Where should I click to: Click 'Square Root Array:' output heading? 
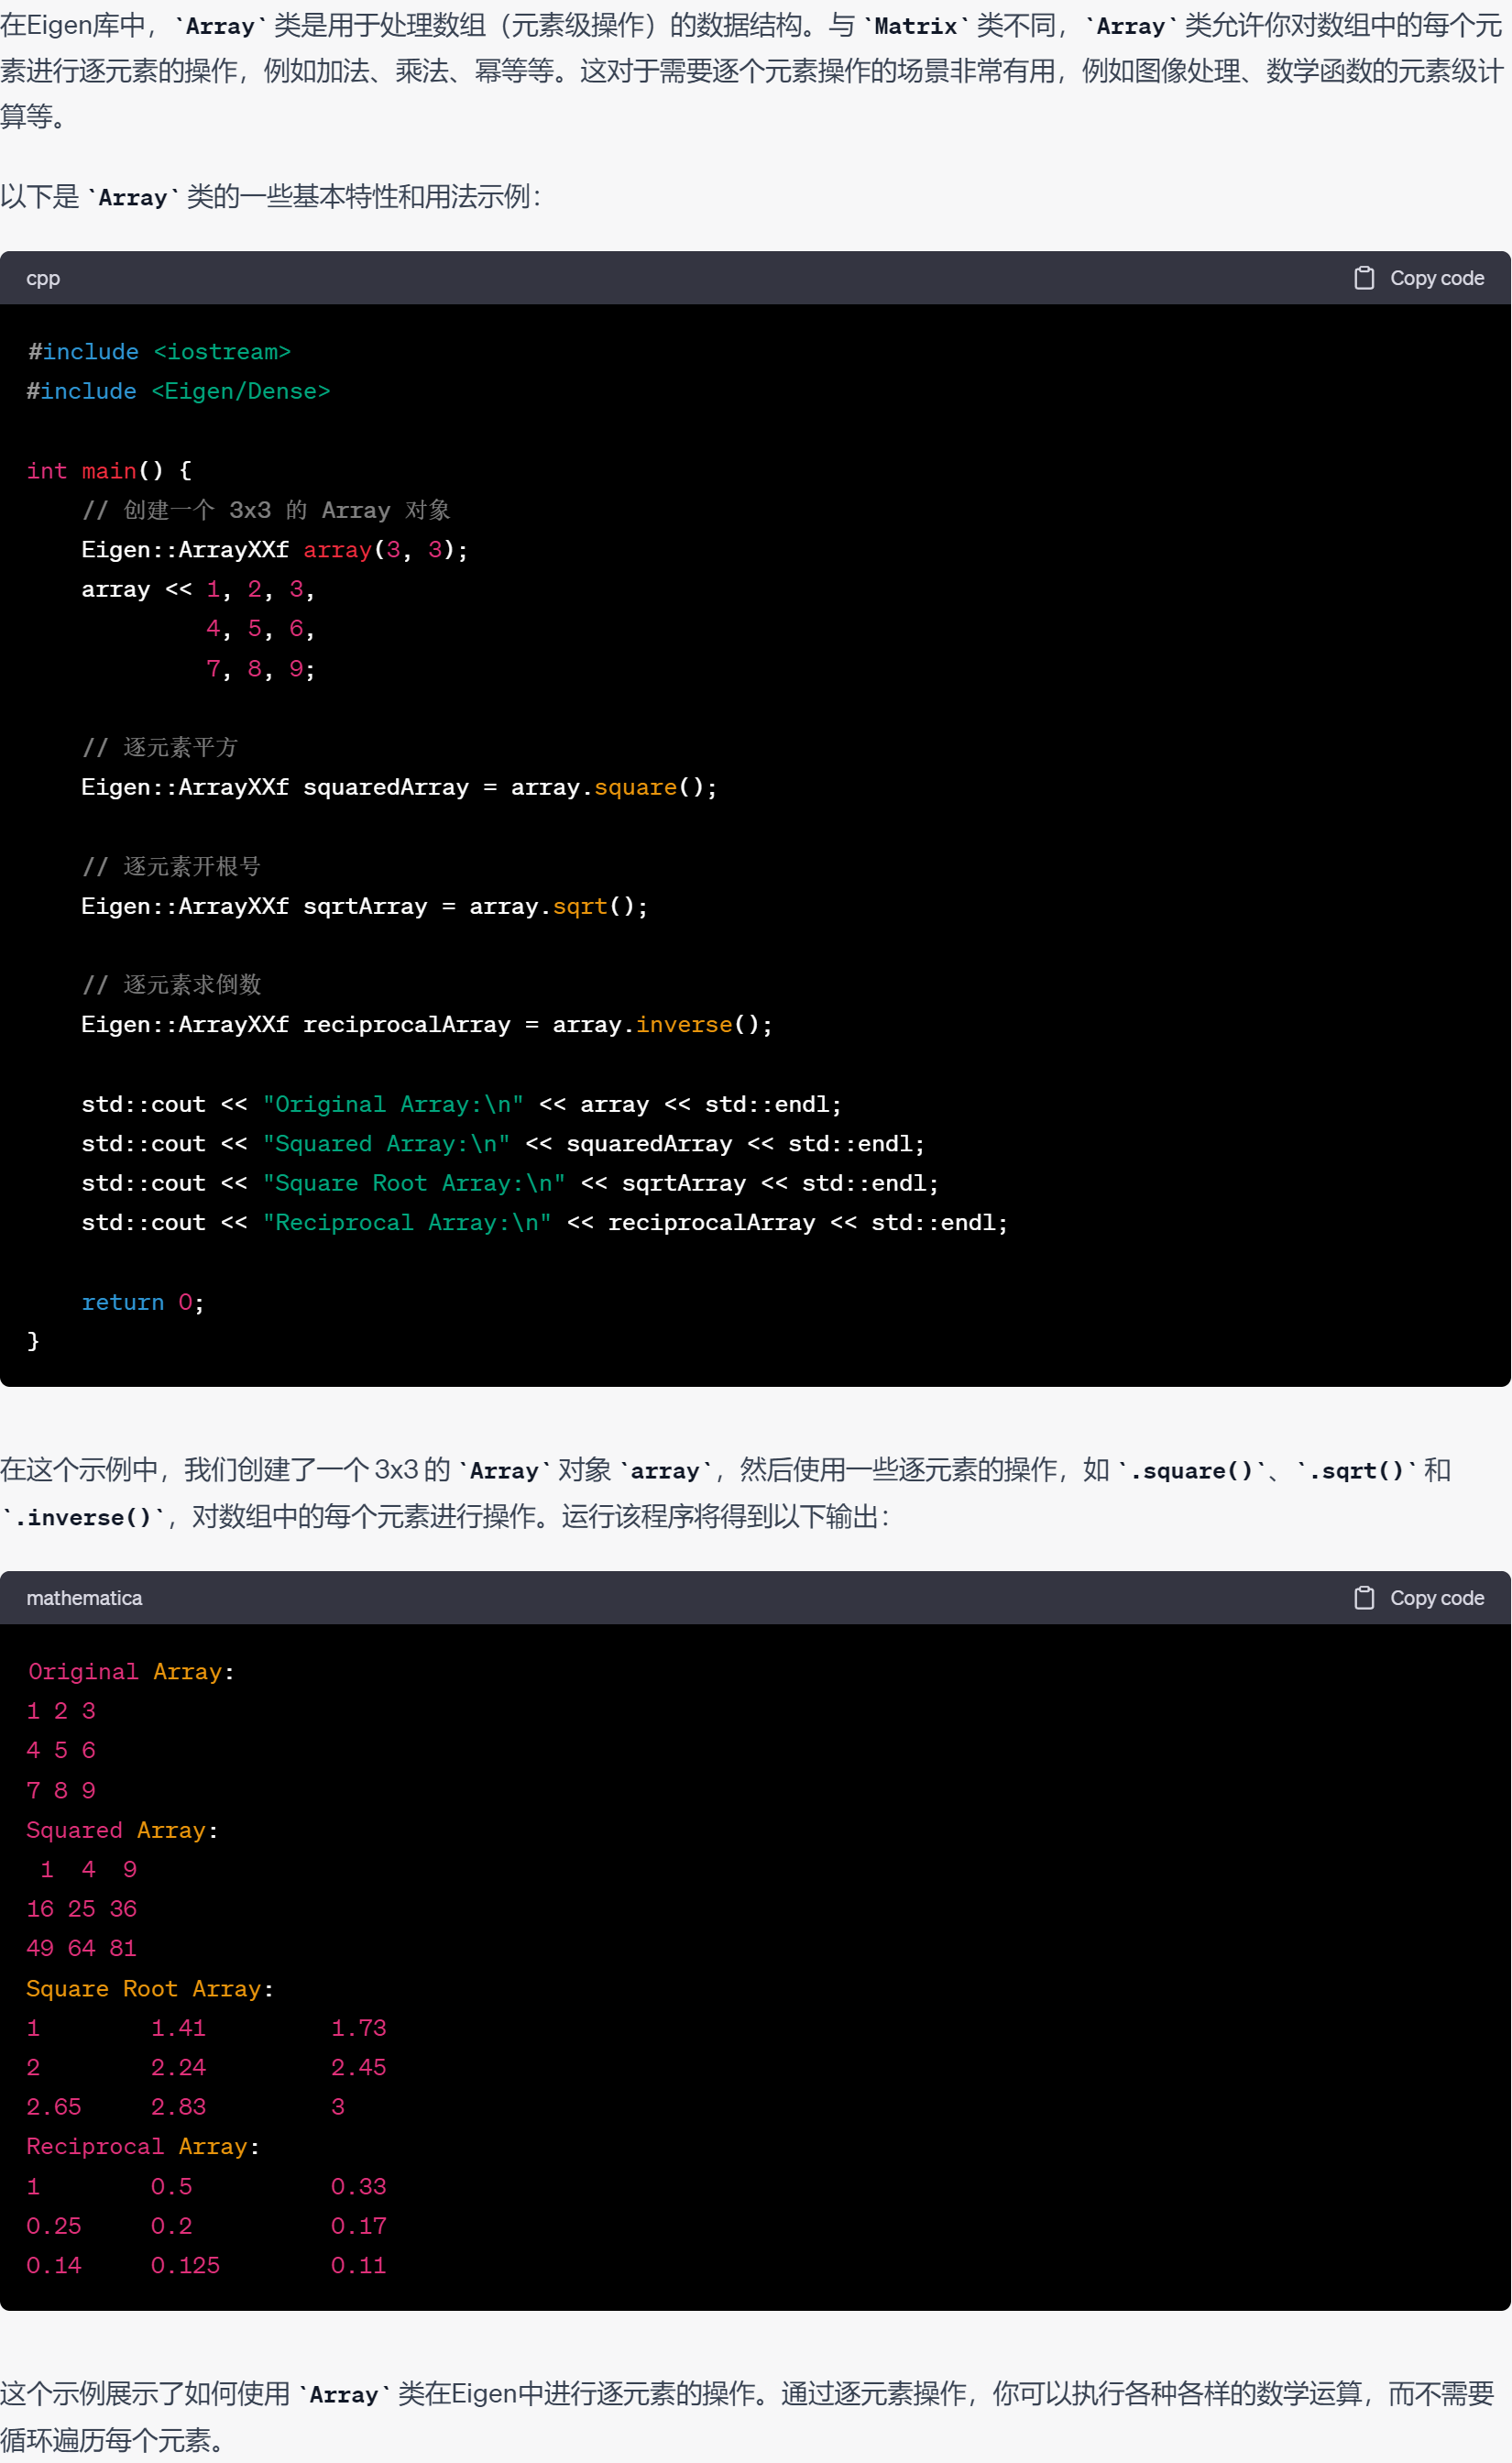tap(150, 1989)
